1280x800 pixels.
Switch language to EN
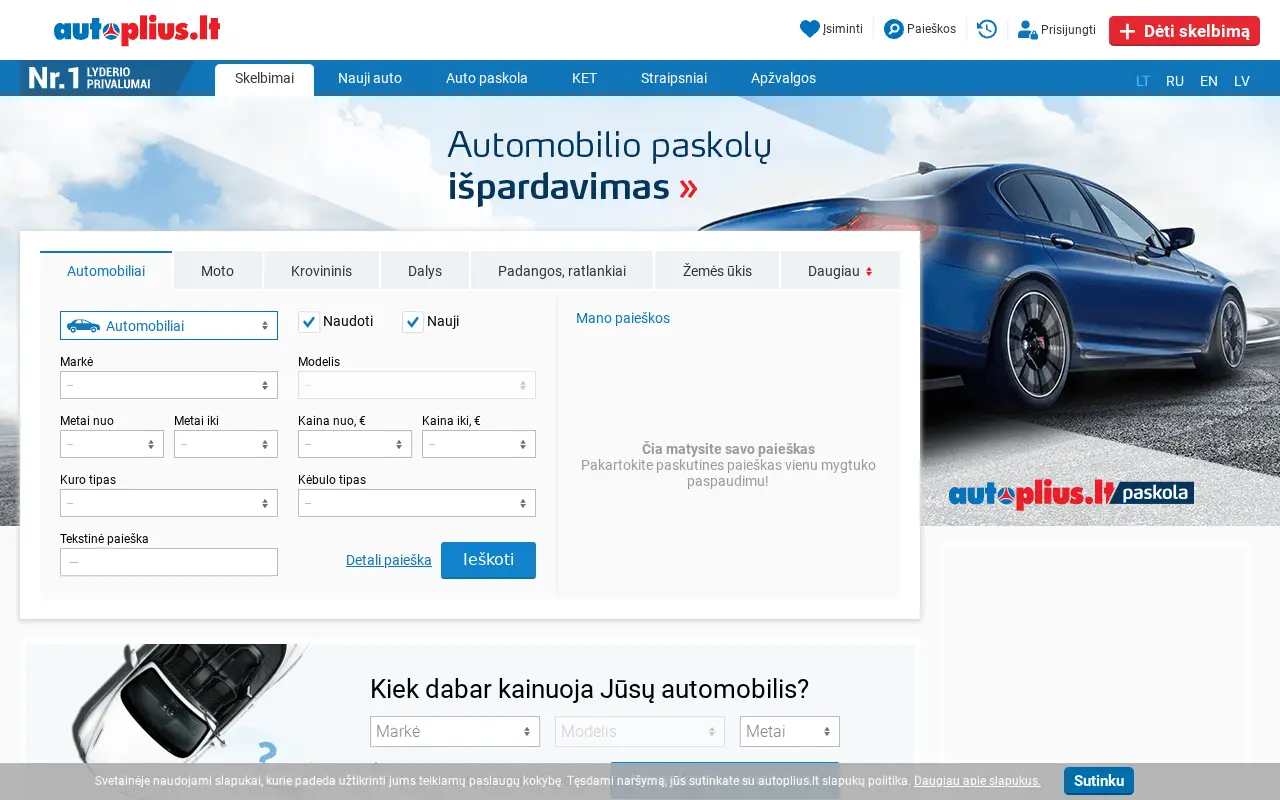point(1209,81)
